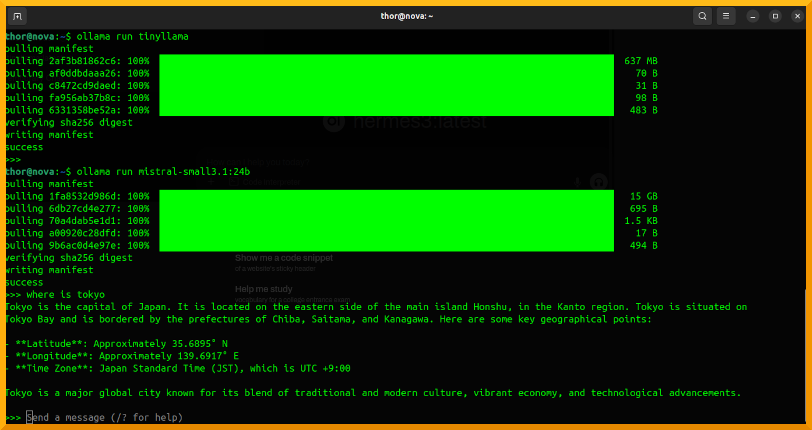
Task: Open a new terminal tab
Action: (19, 16)
